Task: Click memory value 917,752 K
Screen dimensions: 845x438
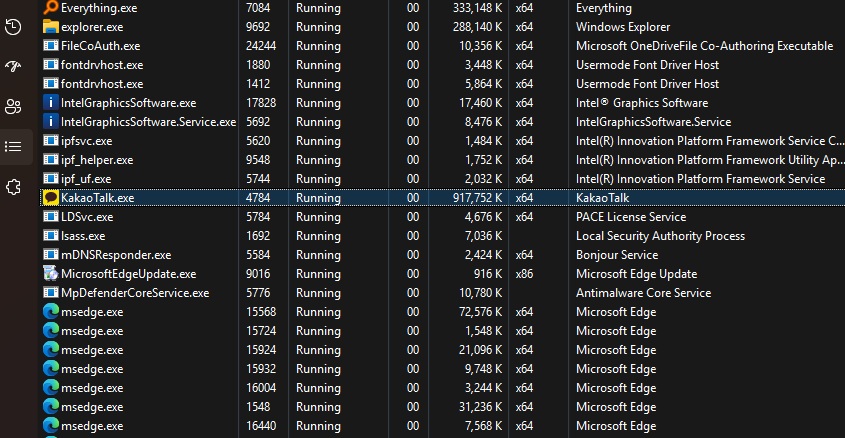Action: pos(477,198)
